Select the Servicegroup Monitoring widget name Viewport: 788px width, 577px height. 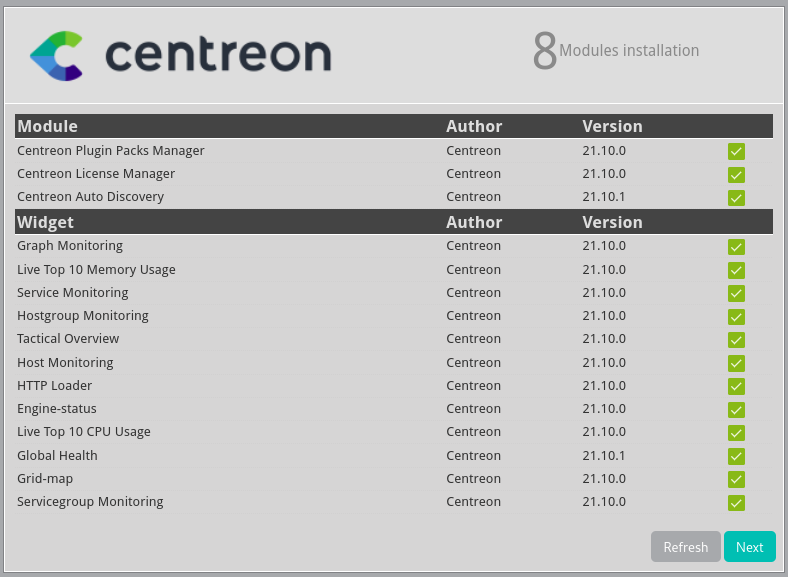point(90,502)
